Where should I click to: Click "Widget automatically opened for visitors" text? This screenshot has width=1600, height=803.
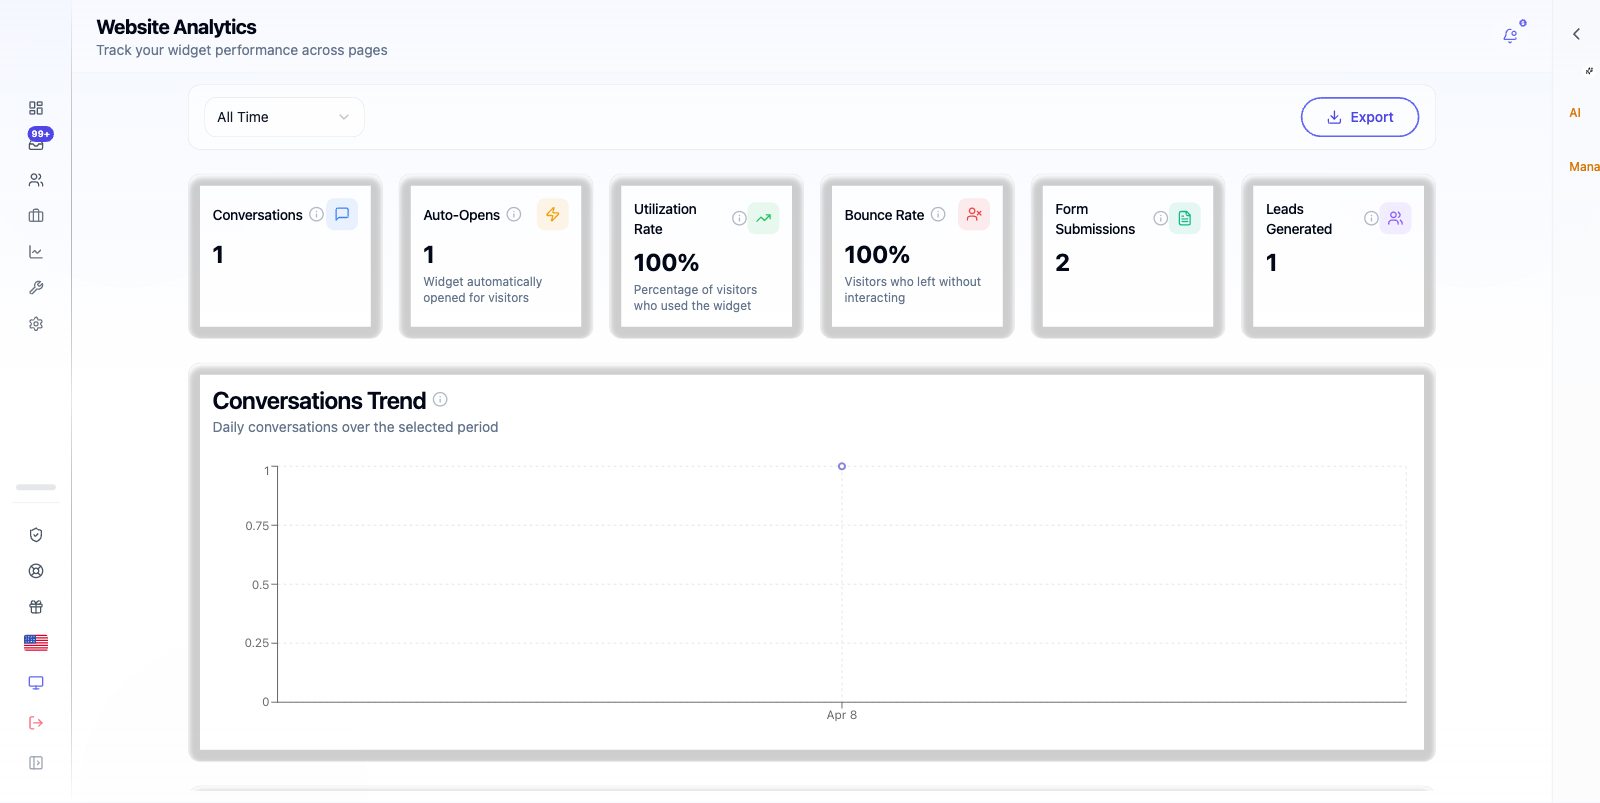pyautogui.click(x=482, y=290)
